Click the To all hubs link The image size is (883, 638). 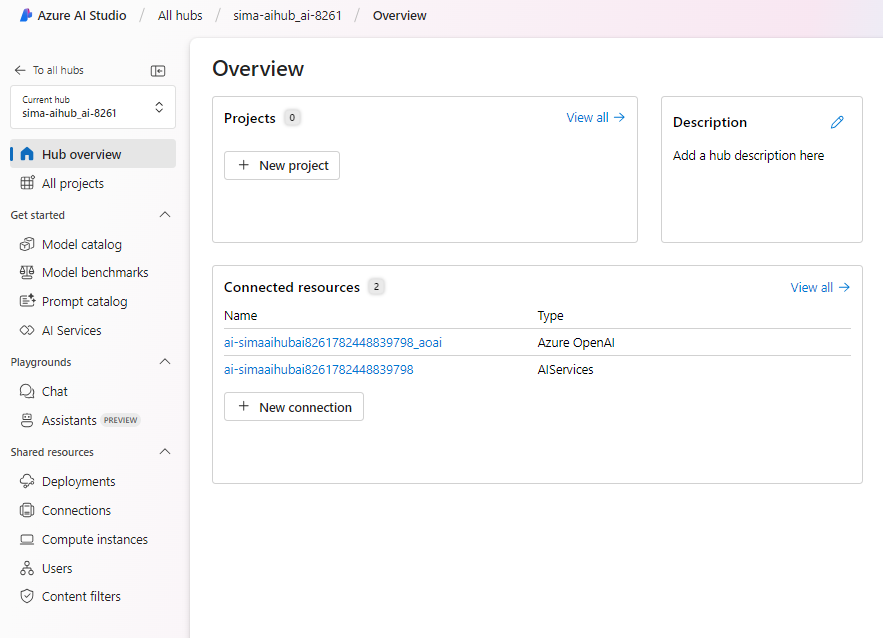coord(58,70)
